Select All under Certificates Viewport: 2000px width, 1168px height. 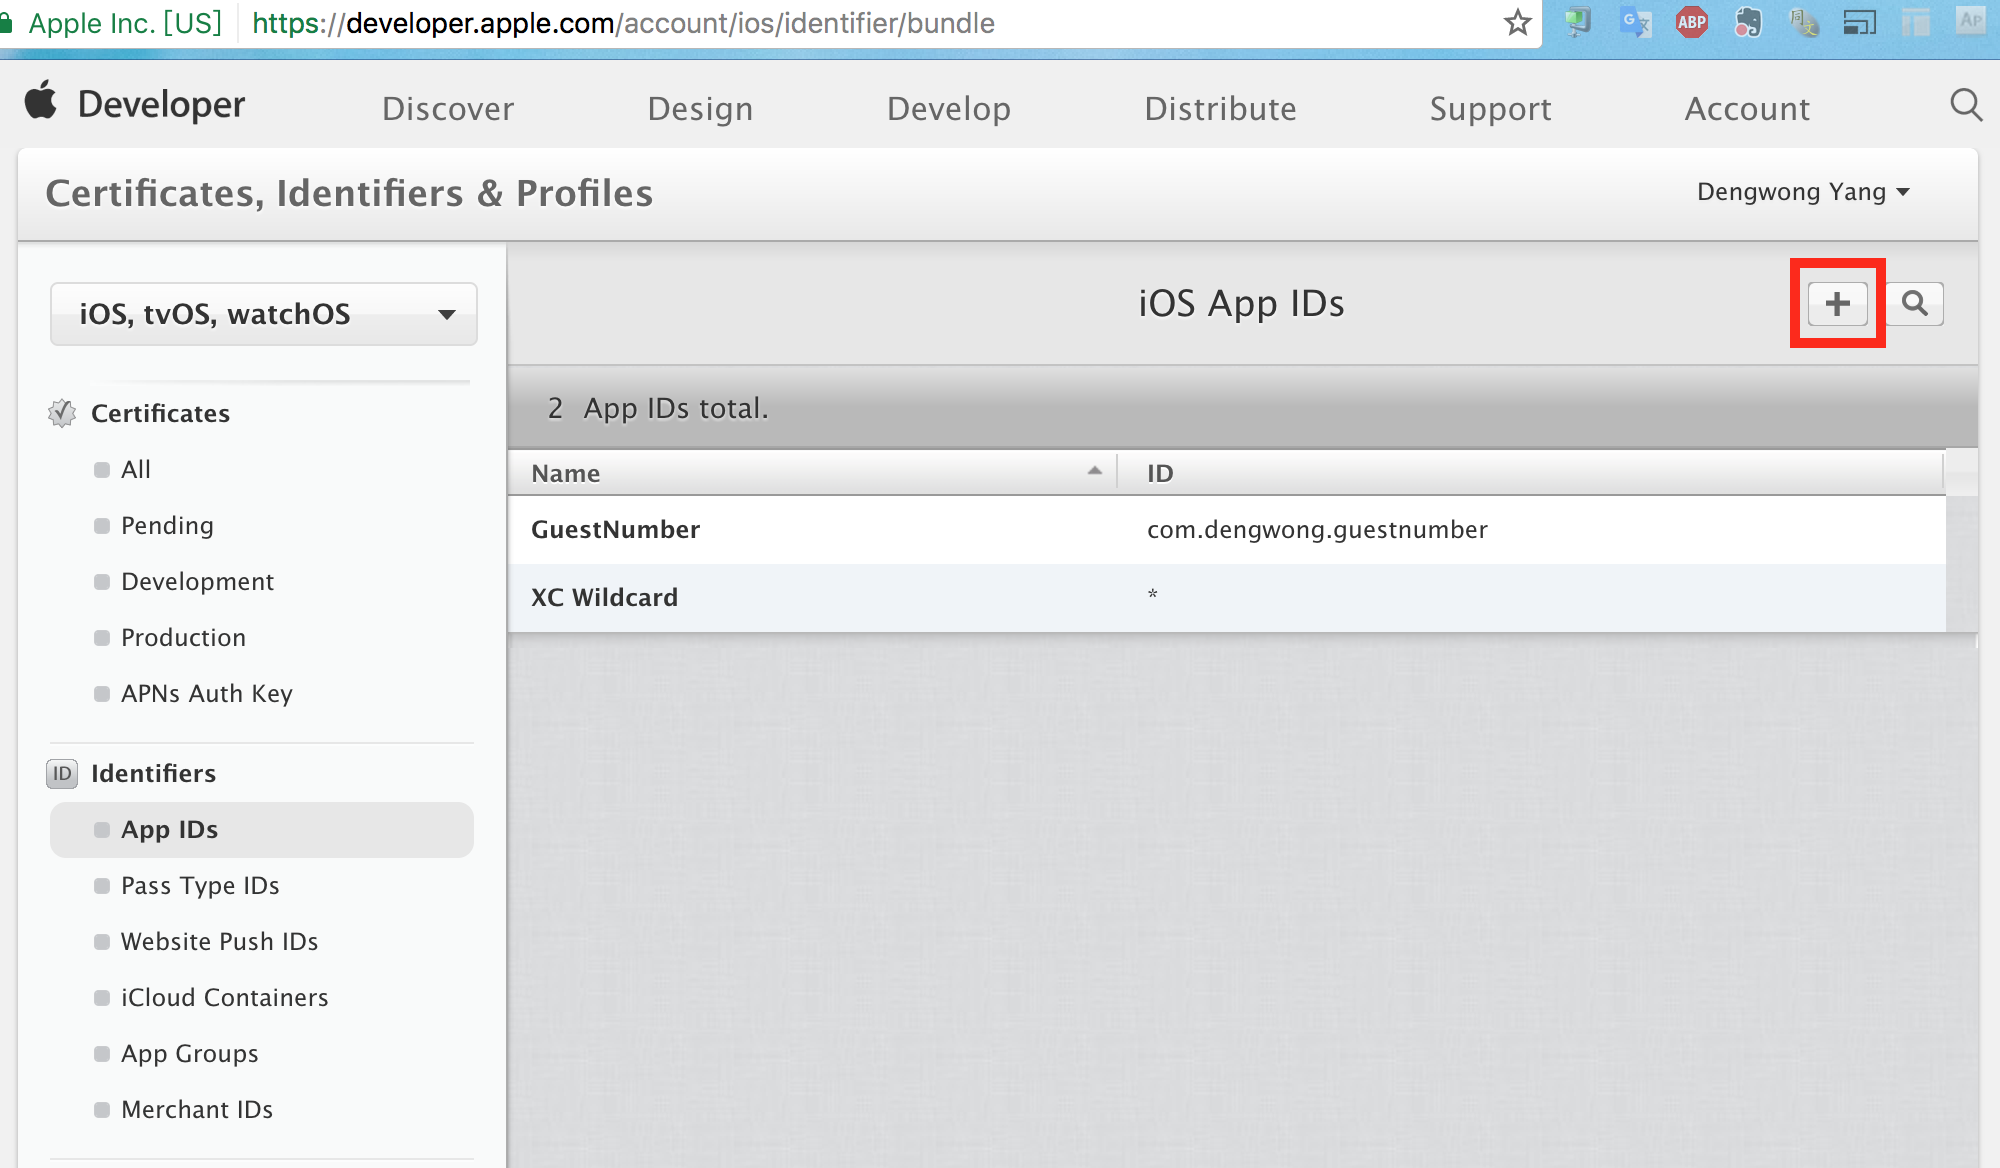point(136,469)
